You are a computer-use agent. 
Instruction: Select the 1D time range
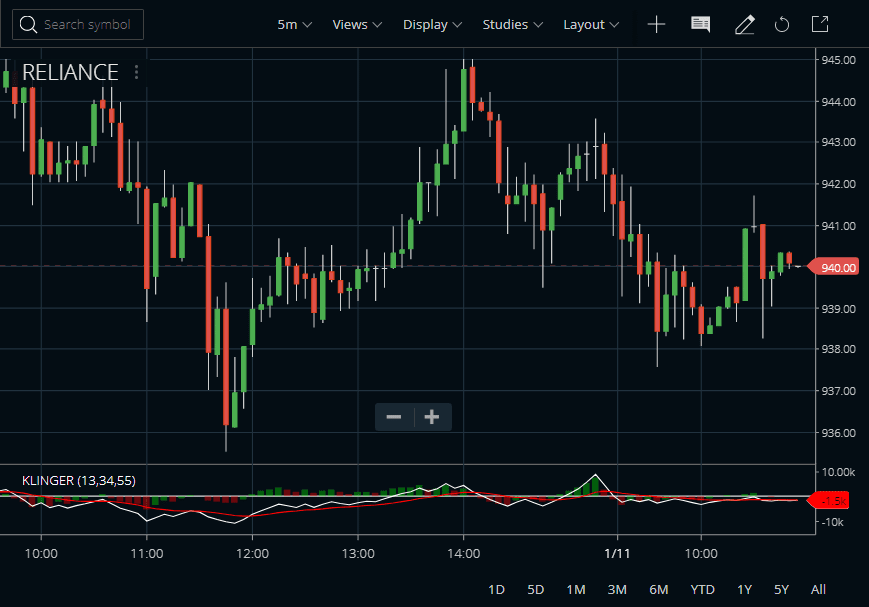click(496, 589)
